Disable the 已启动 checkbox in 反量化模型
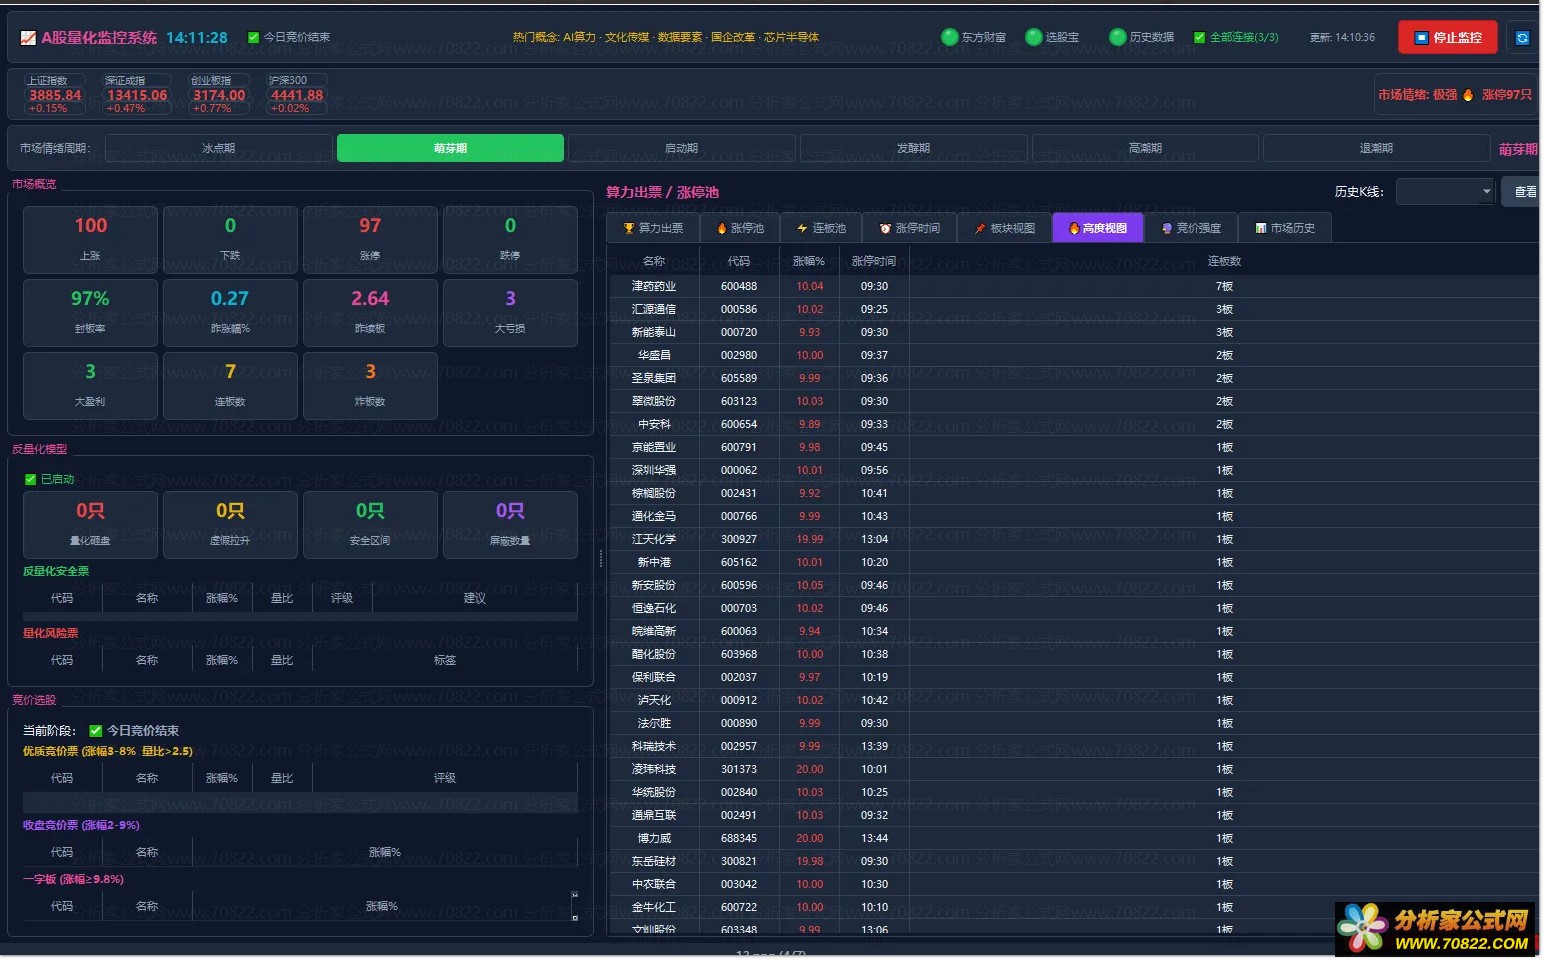 pos(30,480)
